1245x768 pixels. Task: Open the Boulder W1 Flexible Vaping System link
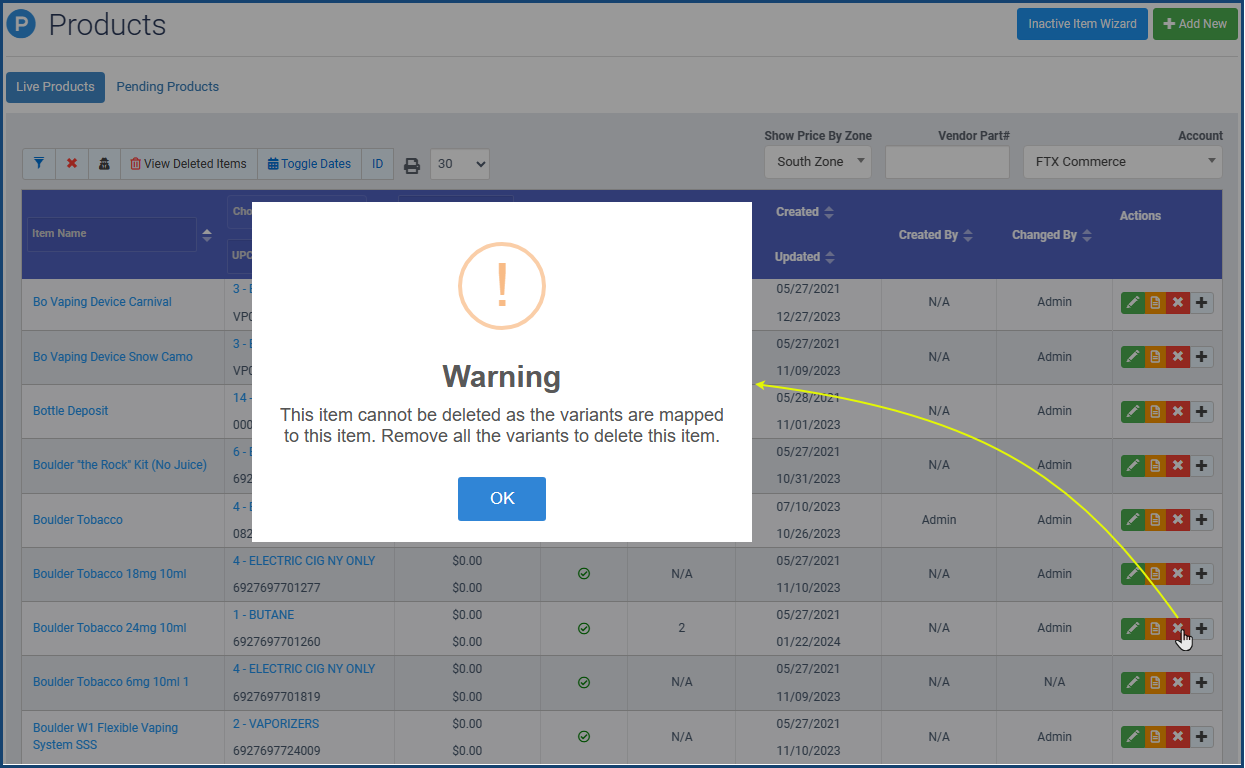(105, 736)
